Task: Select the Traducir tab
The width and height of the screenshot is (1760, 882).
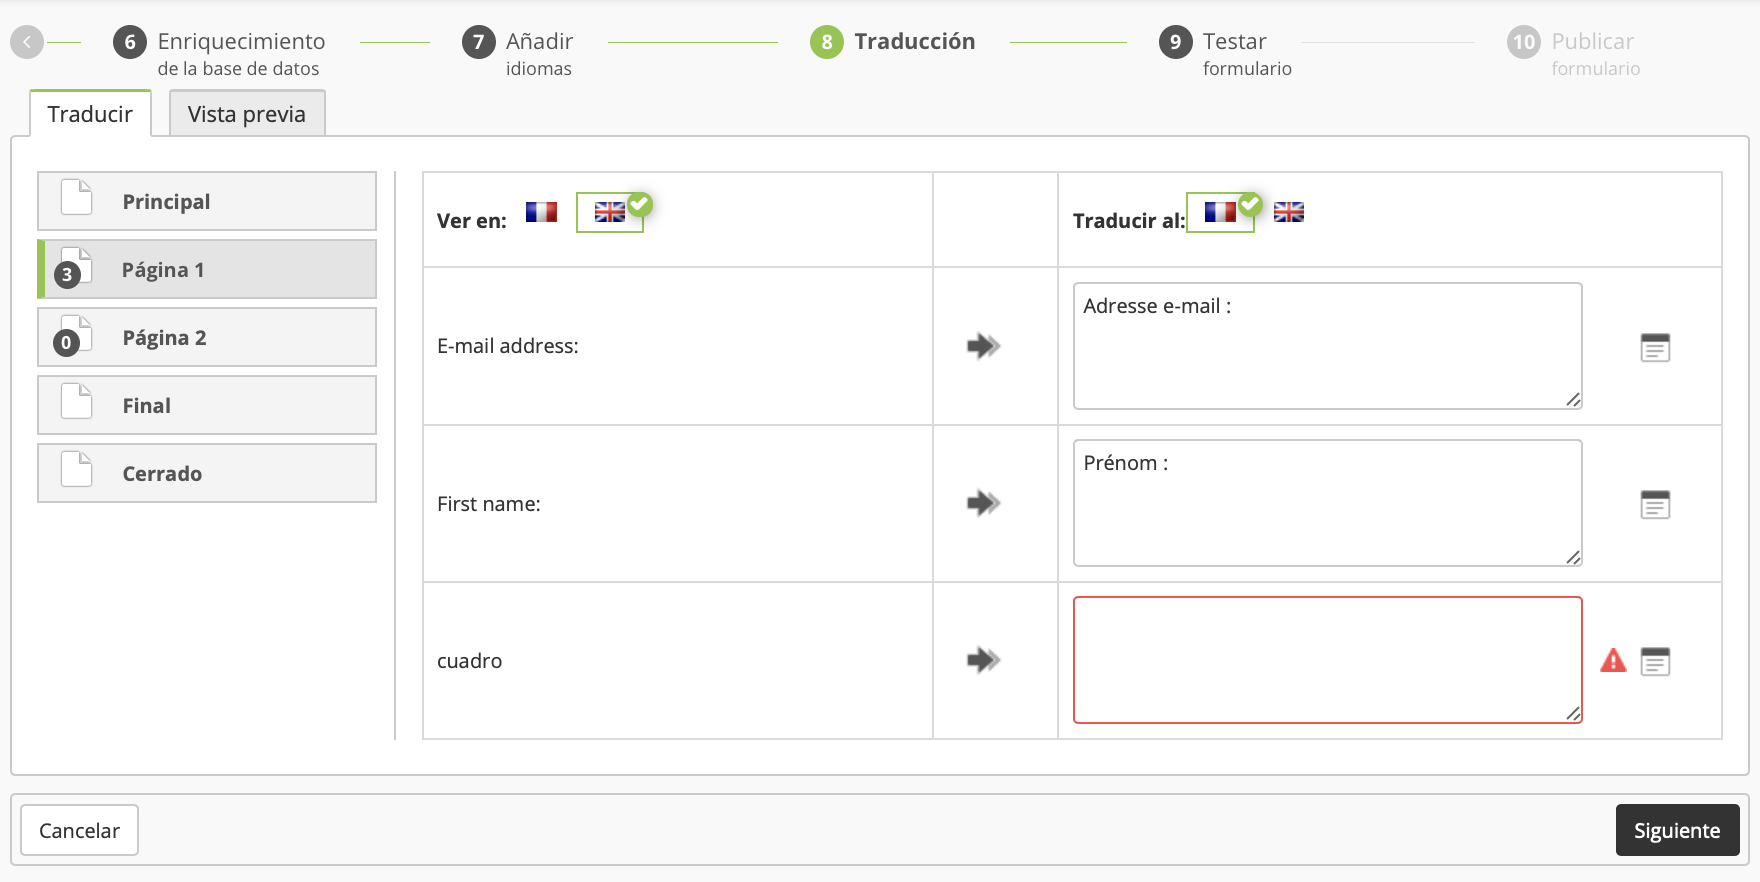Action: tap(90, 114)
